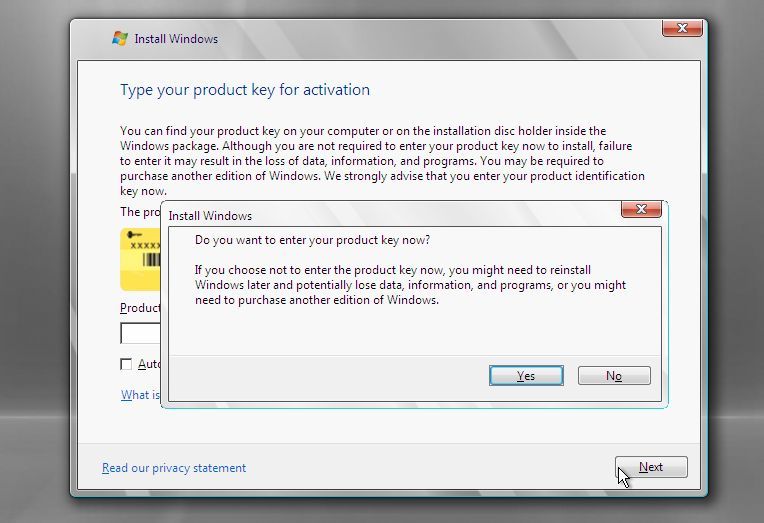
Task: Click No in the product key dialog
Action: click(x=614, y=376)
